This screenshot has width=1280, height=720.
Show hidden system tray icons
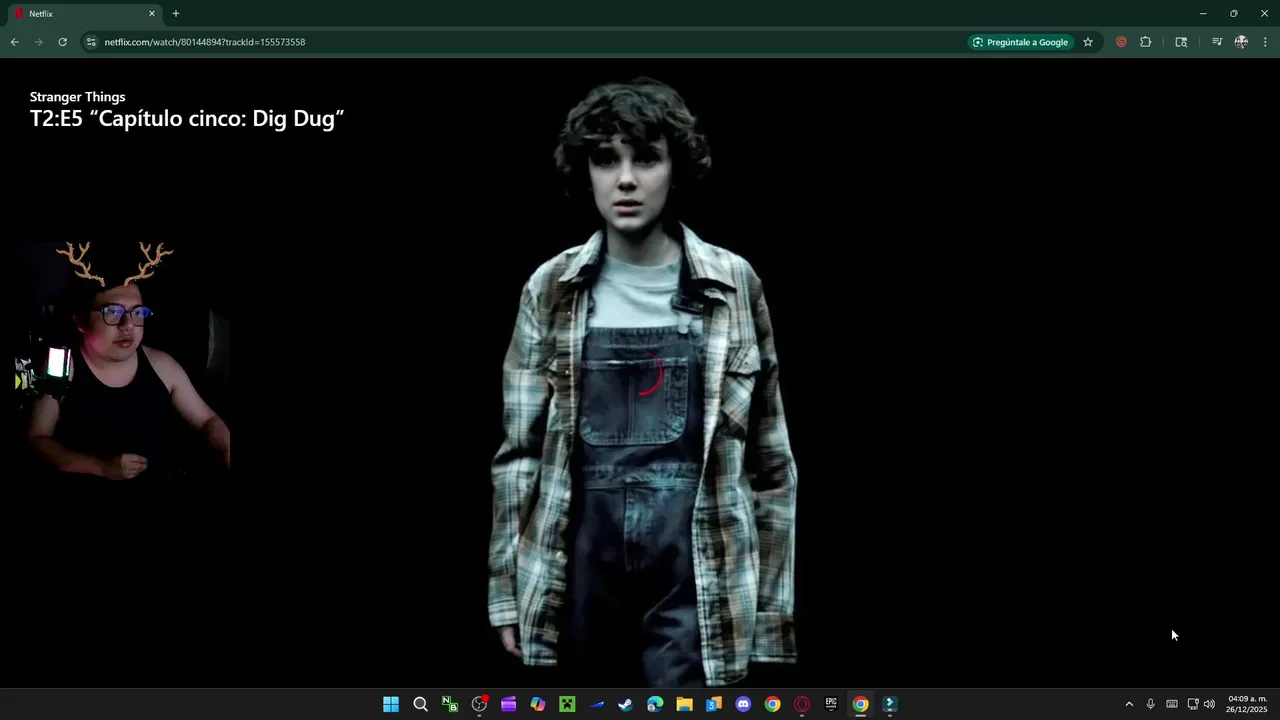(x=1129, y=704)
